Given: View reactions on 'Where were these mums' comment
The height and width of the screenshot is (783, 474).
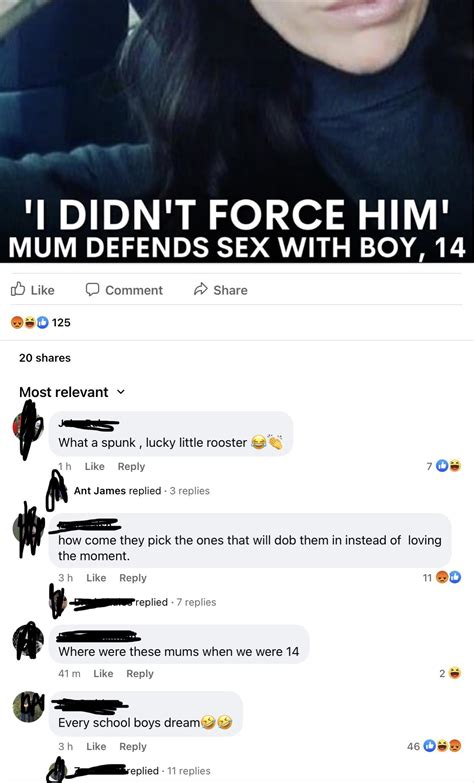Looking at the screenshot, I should click(x=450, y=674).
